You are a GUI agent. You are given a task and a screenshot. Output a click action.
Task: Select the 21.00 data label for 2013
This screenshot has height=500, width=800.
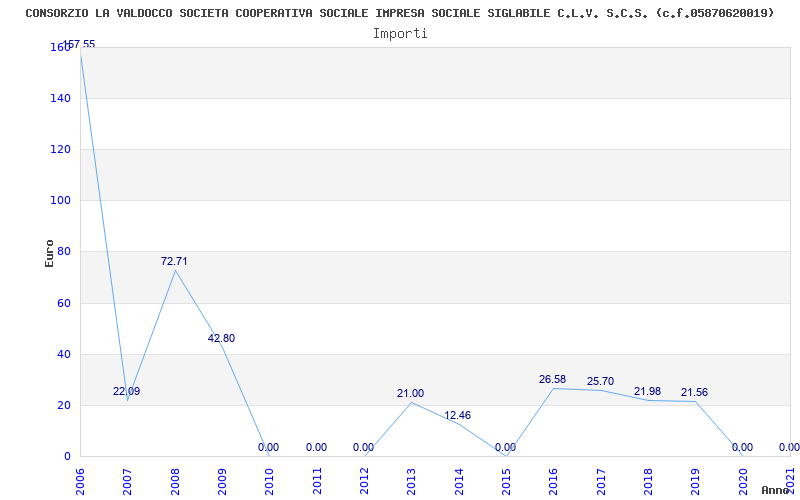(410, 393)
